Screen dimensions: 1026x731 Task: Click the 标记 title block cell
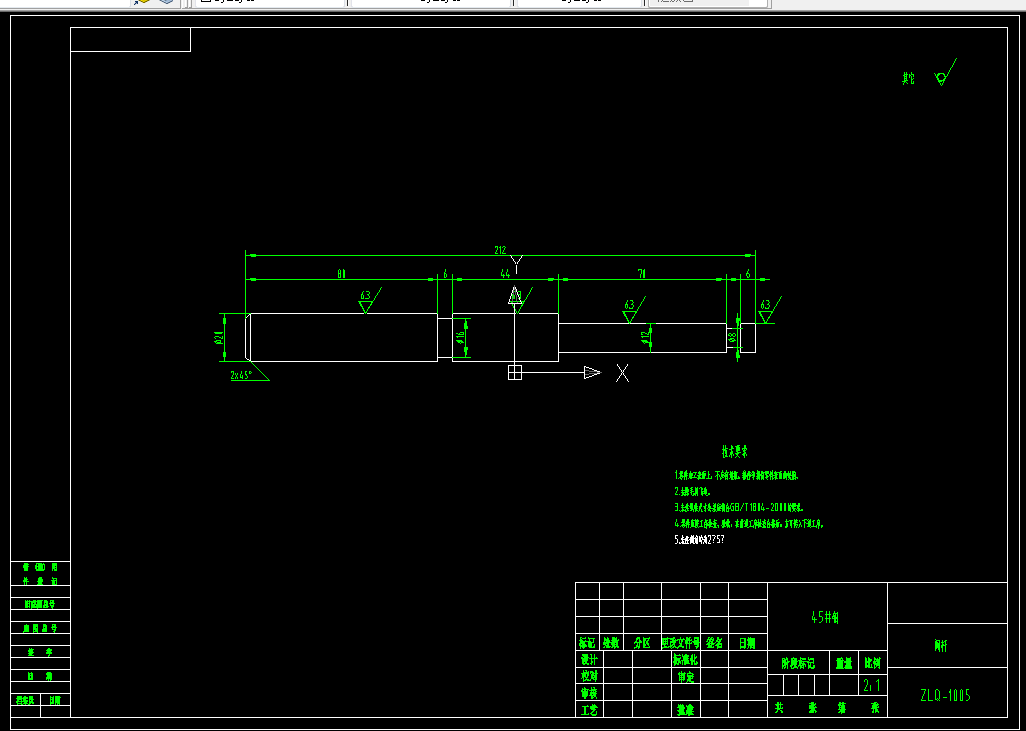[x=587, y=643]
